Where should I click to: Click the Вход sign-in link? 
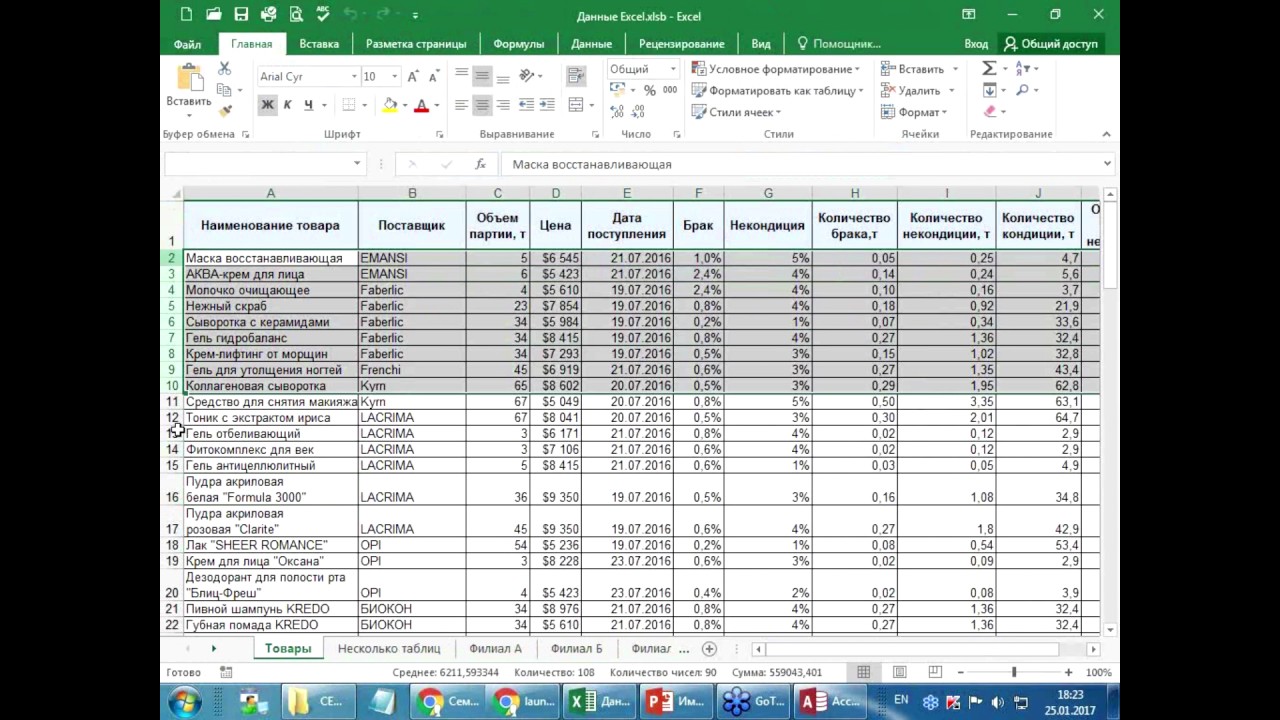pyautogui.click(x=976, y=44)
